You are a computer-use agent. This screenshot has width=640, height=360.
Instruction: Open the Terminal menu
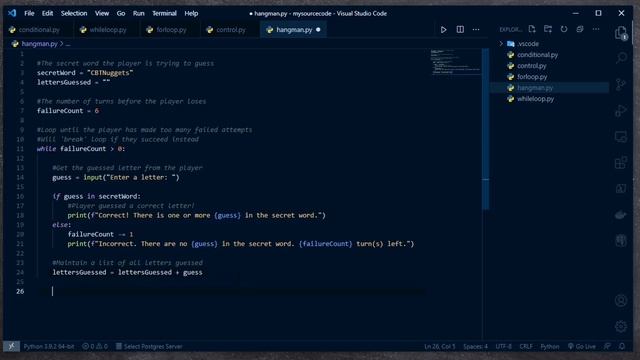coord(164,13)
